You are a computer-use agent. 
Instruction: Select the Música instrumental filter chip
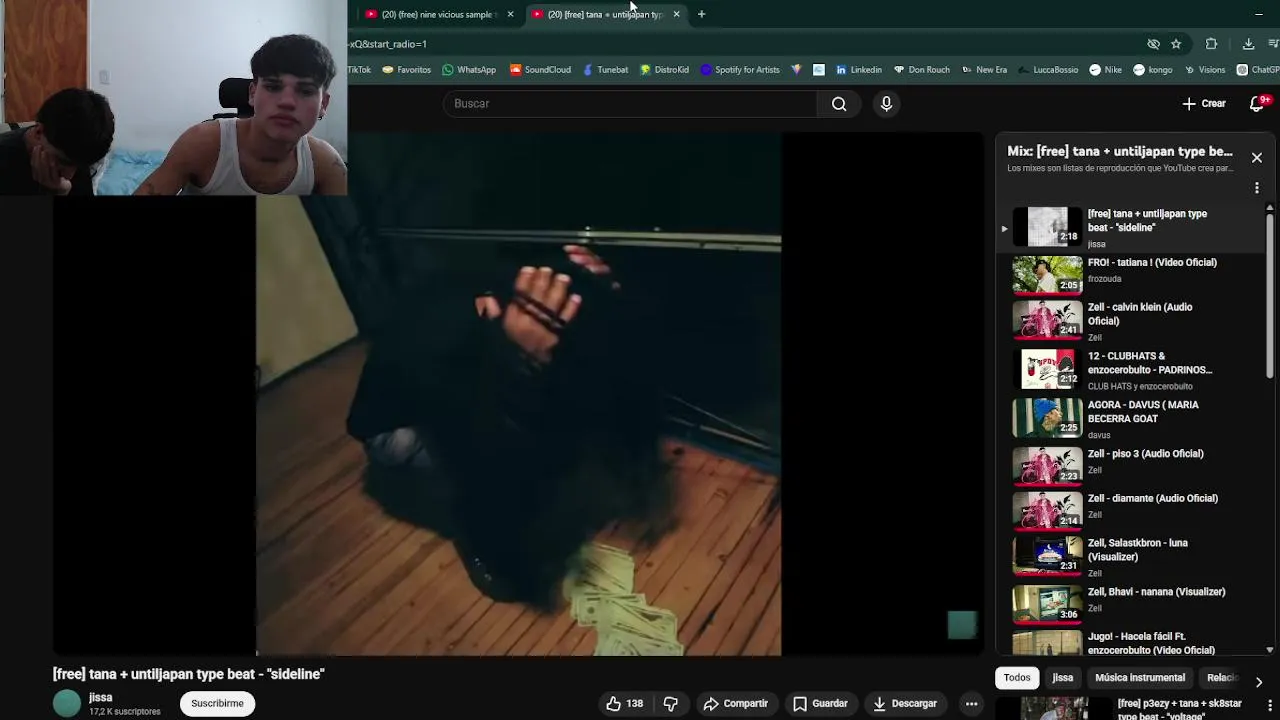pyautogui.click(x=1140, y=678)
